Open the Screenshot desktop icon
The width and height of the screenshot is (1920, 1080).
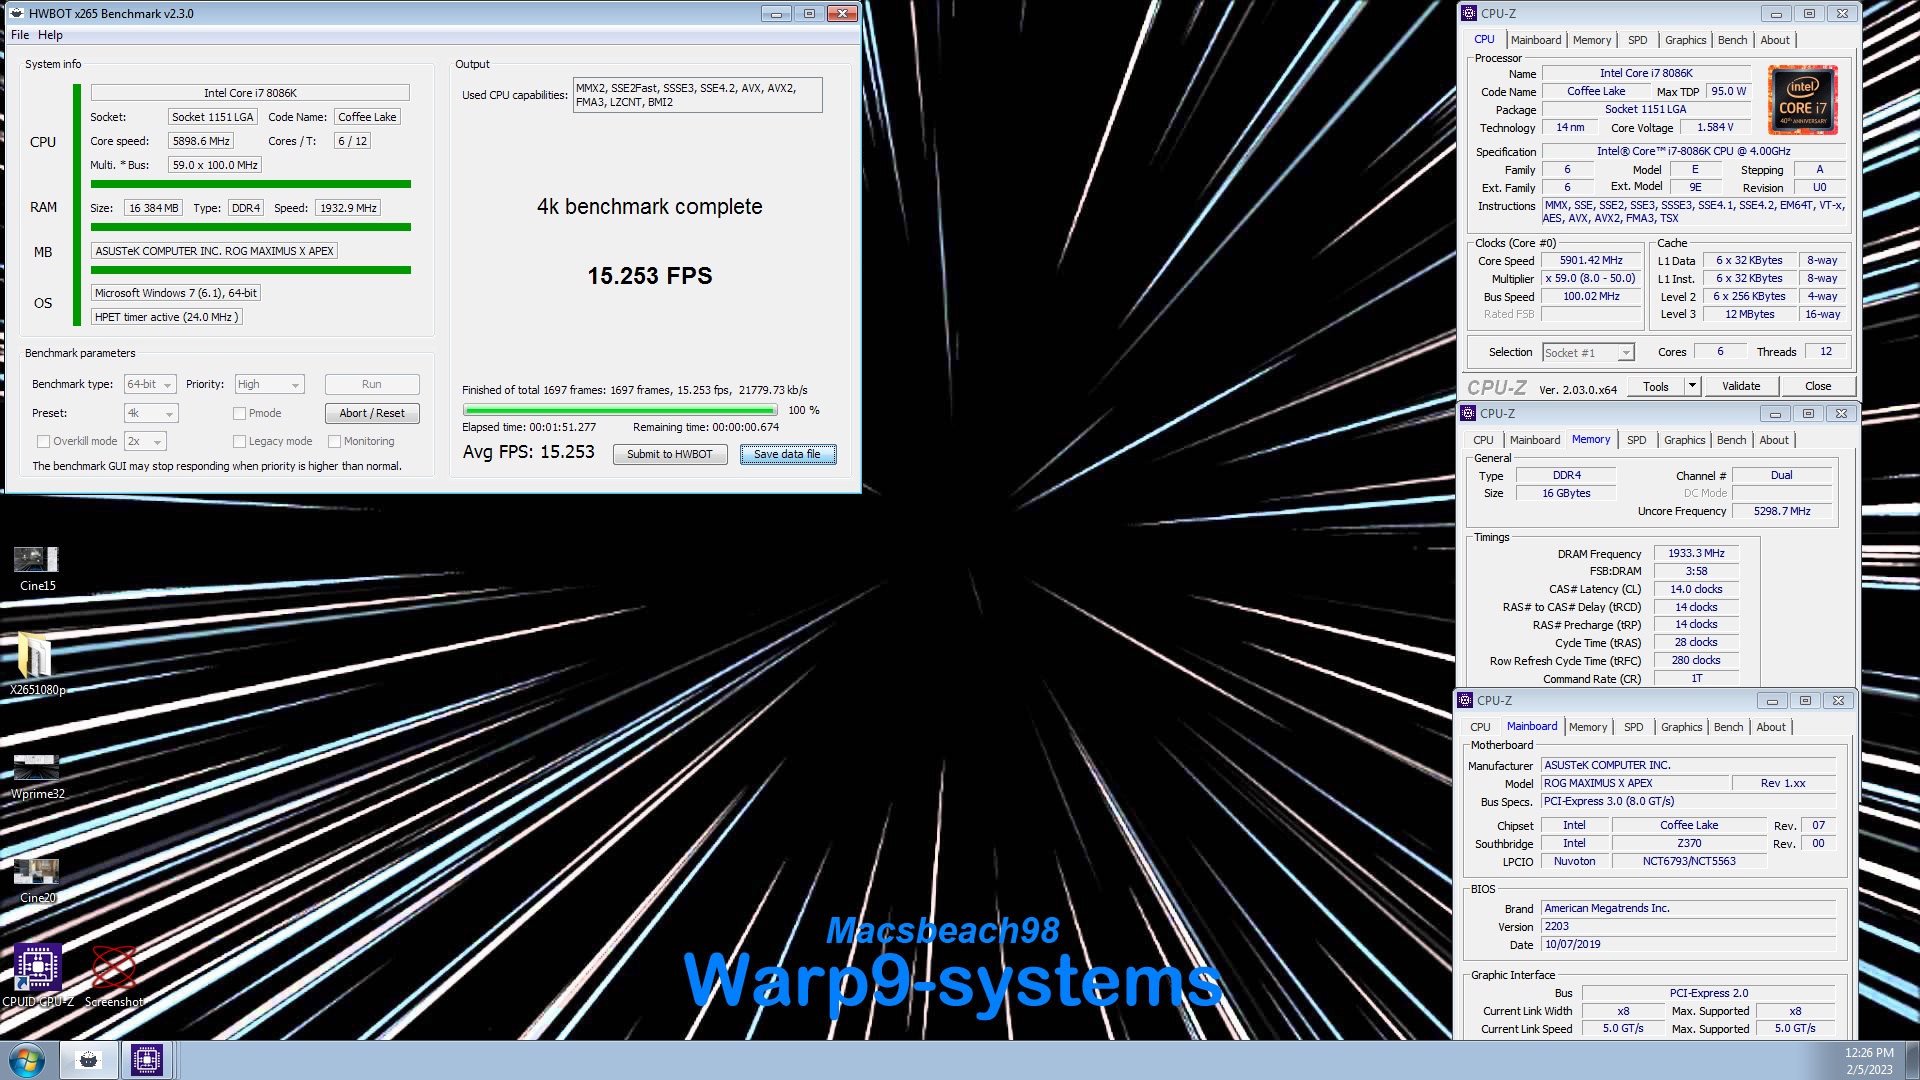pos(114,975)
